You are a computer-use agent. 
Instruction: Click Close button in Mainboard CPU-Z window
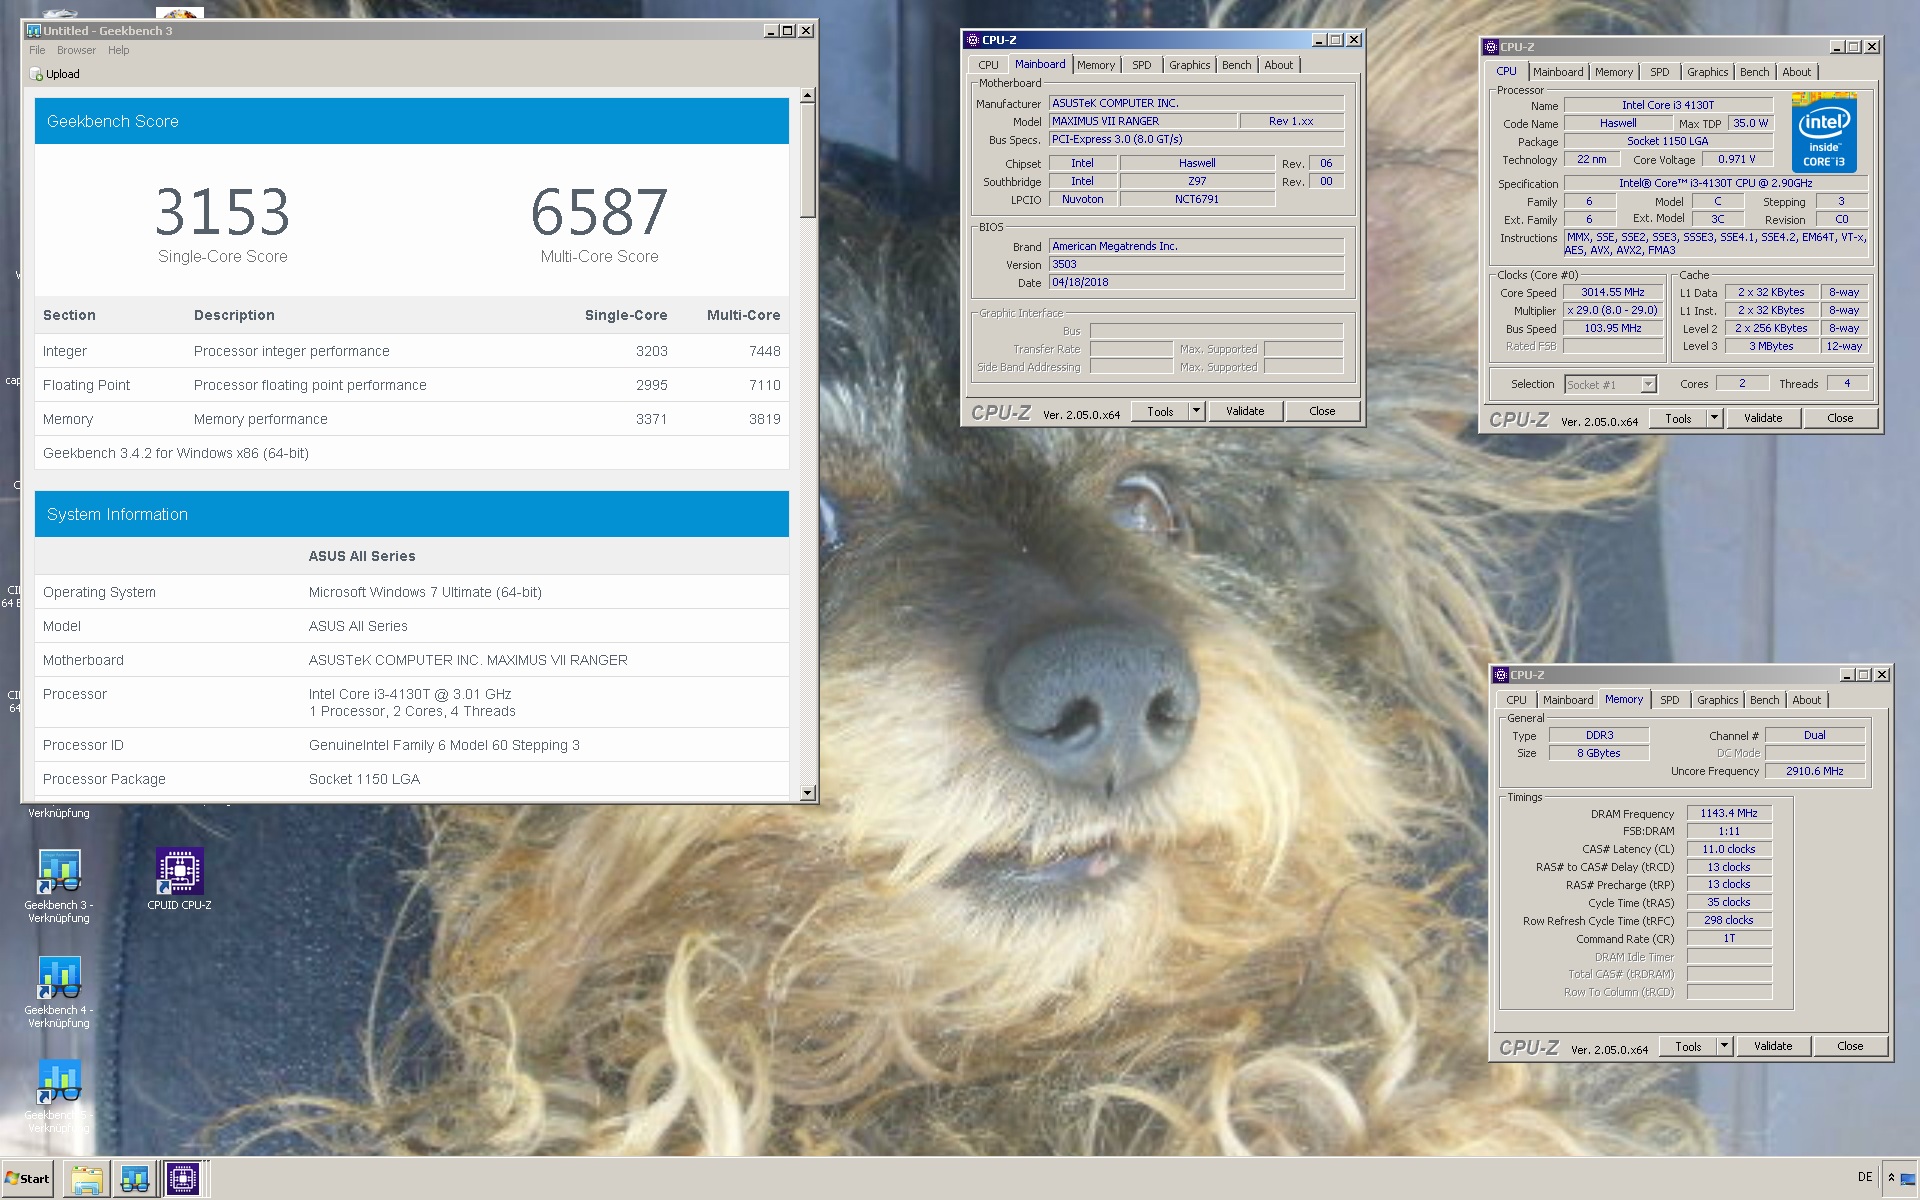(x=1322, y=411)
